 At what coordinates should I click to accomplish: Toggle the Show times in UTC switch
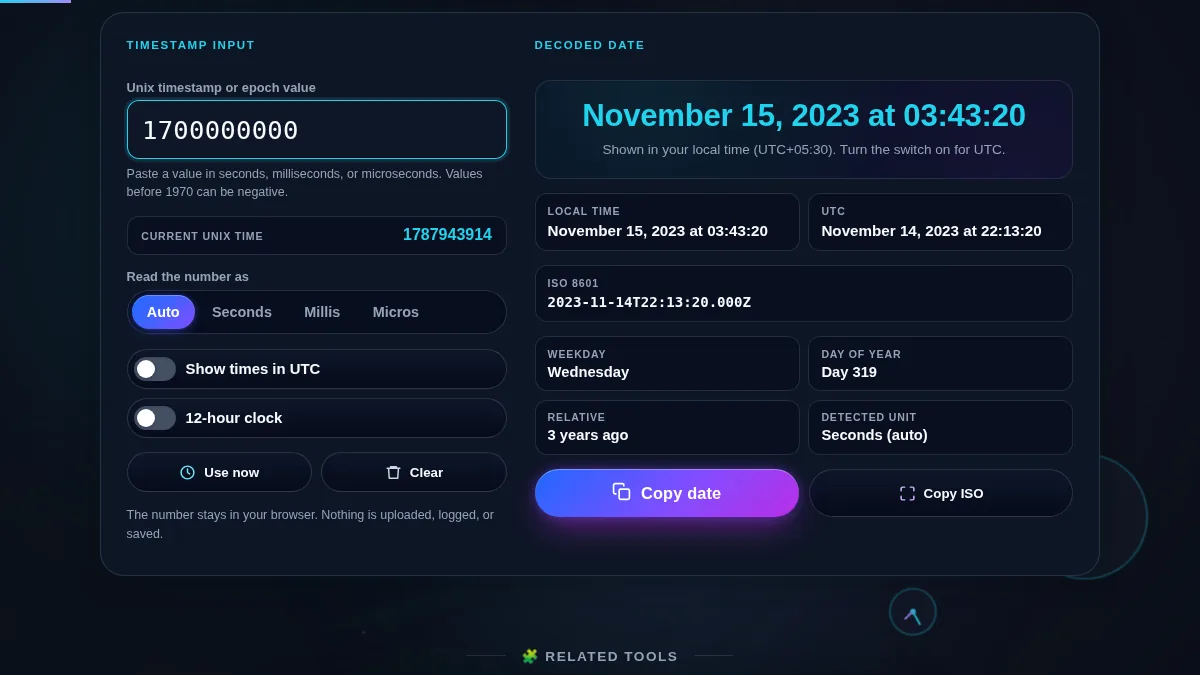(155, 369)
